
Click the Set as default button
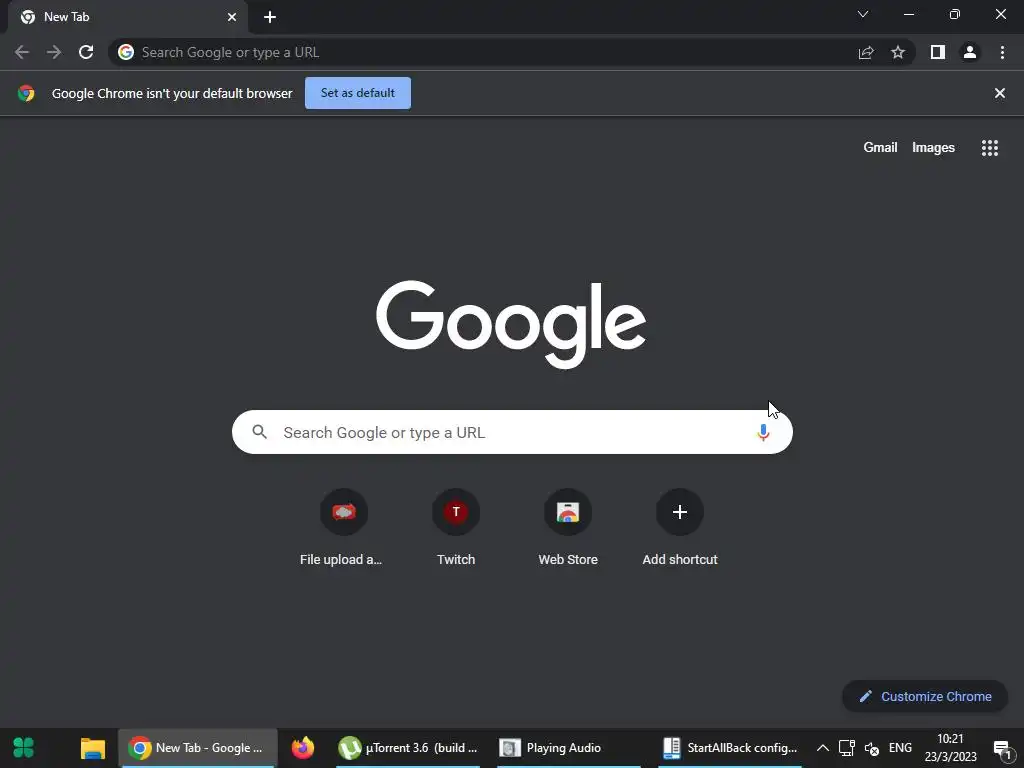[358, 93]
